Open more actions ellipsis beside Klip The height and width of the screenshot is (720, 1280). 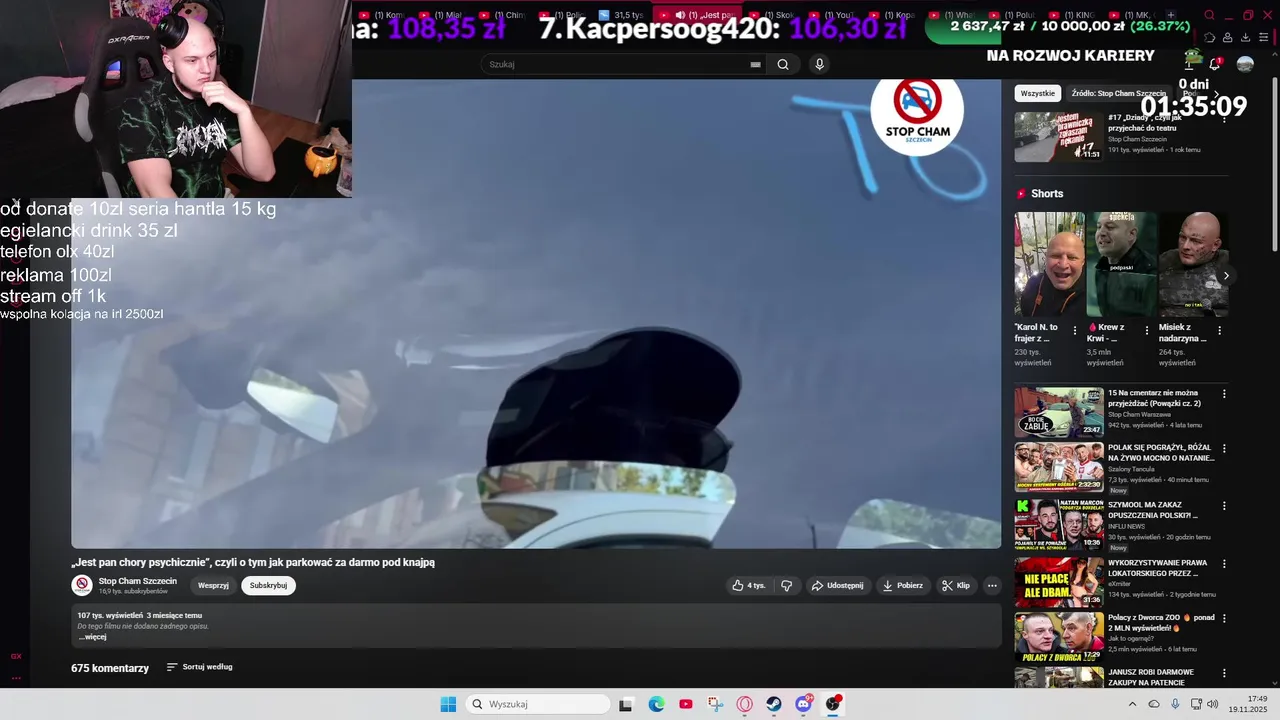[x=992, y=585]
